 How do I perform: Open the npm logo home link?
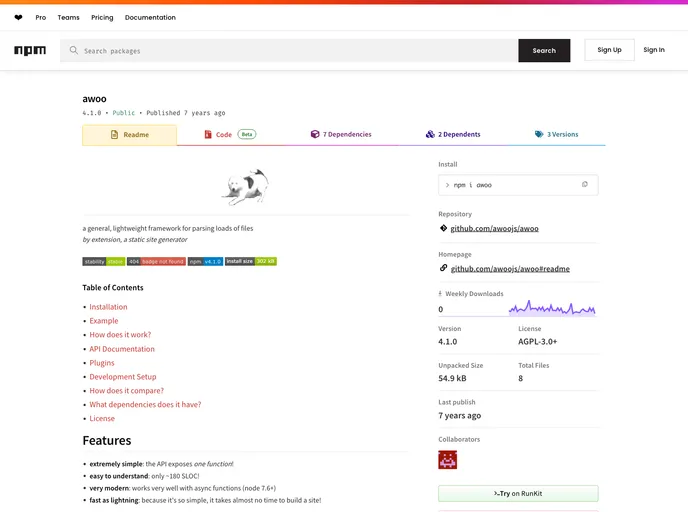[30, 50]
